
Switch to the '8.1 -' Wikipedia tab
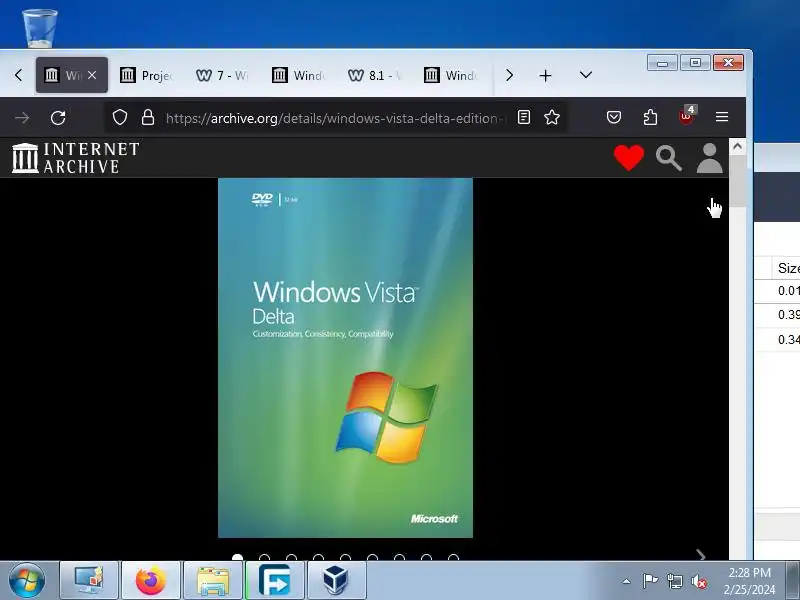375,76
